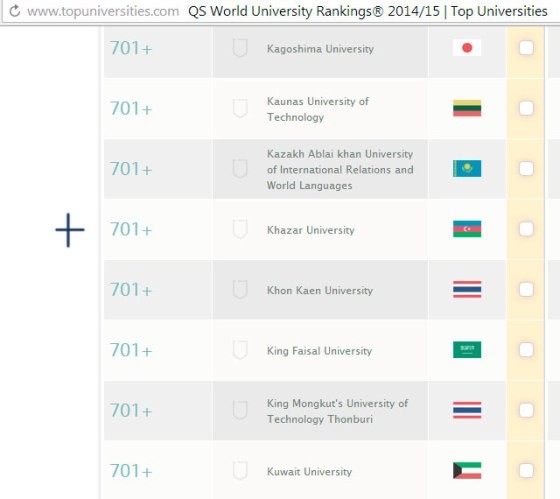Image resolution: width=560 pixels, height=499 pixels.
Task: Click the shield icon for Khazar University
Action: pyautogui.click(x=240, y=229)
